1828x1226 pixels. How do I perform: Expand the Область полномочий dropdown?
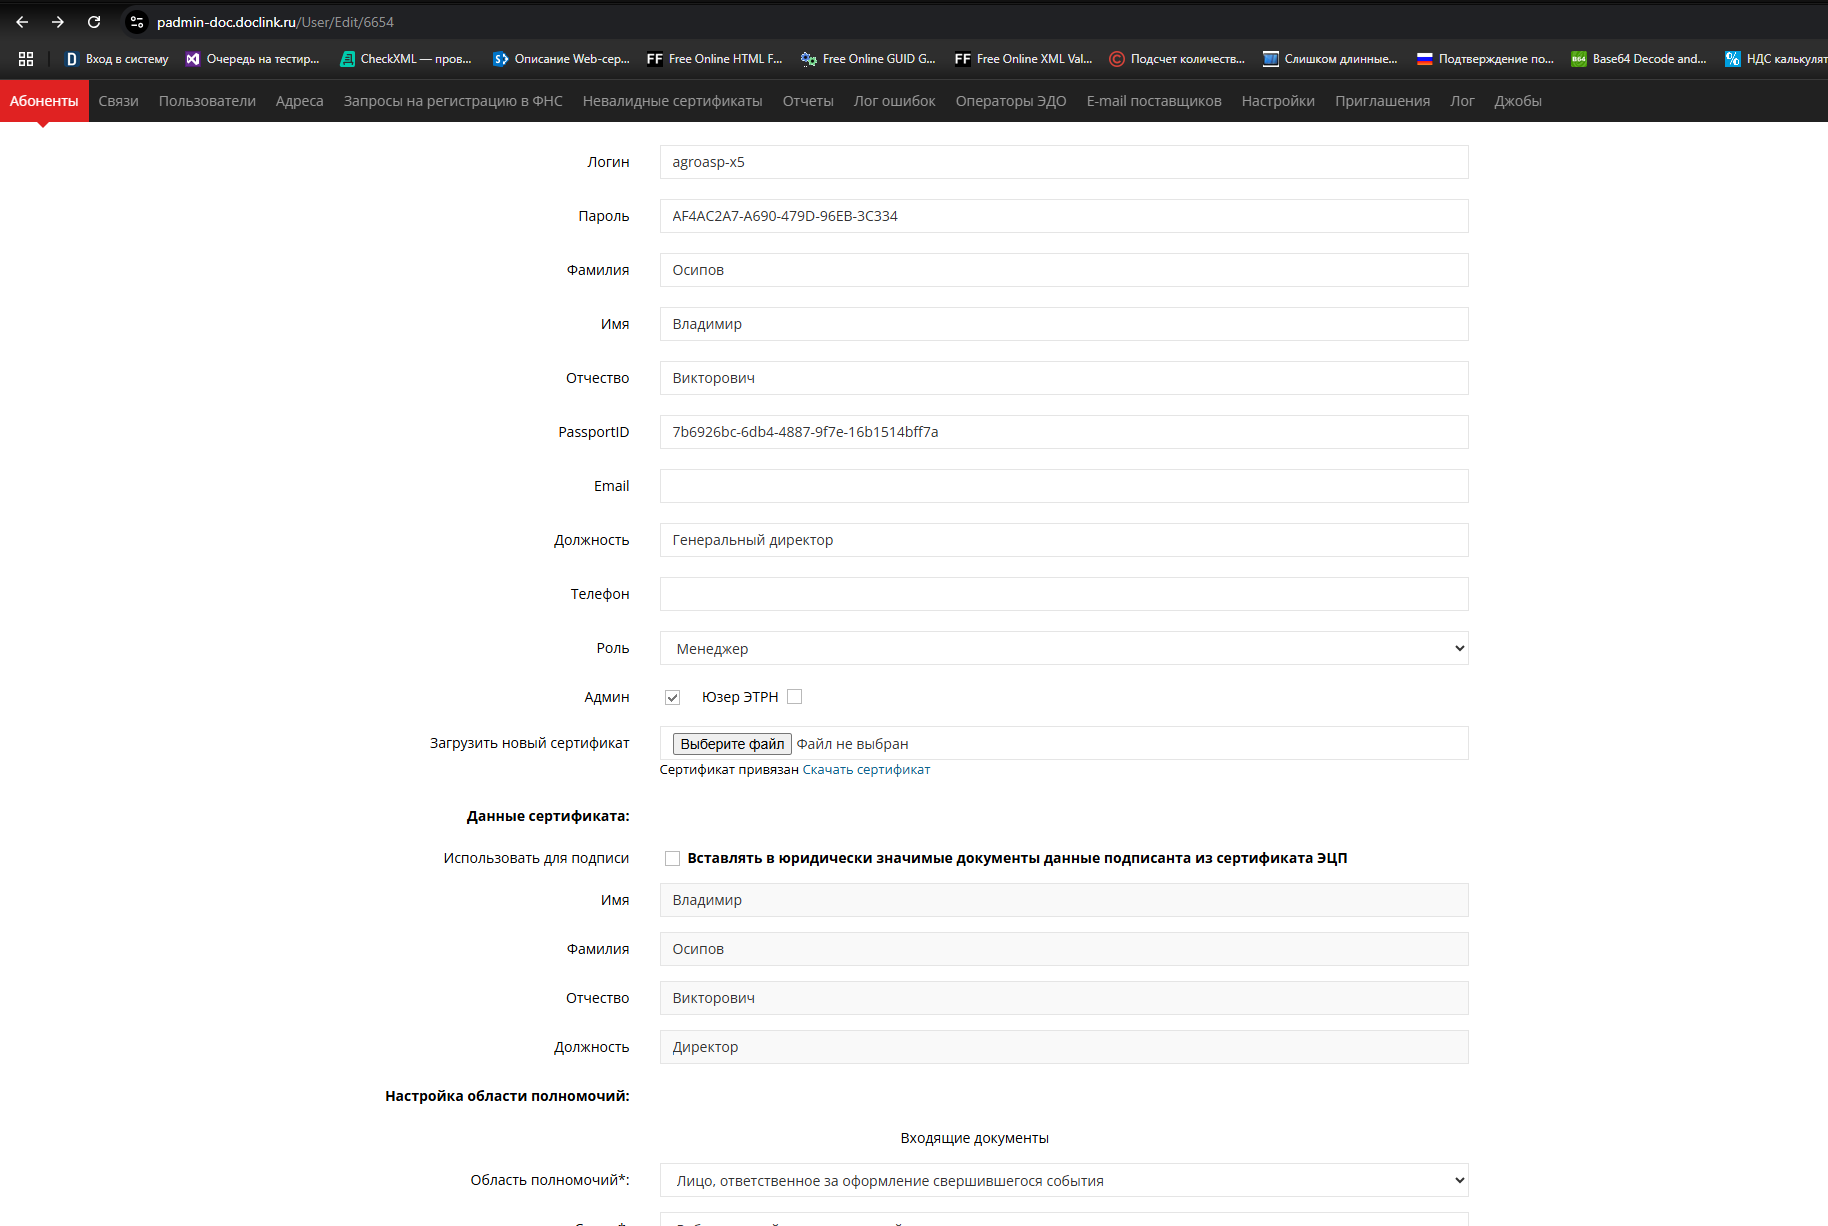coord(1064,1180)
